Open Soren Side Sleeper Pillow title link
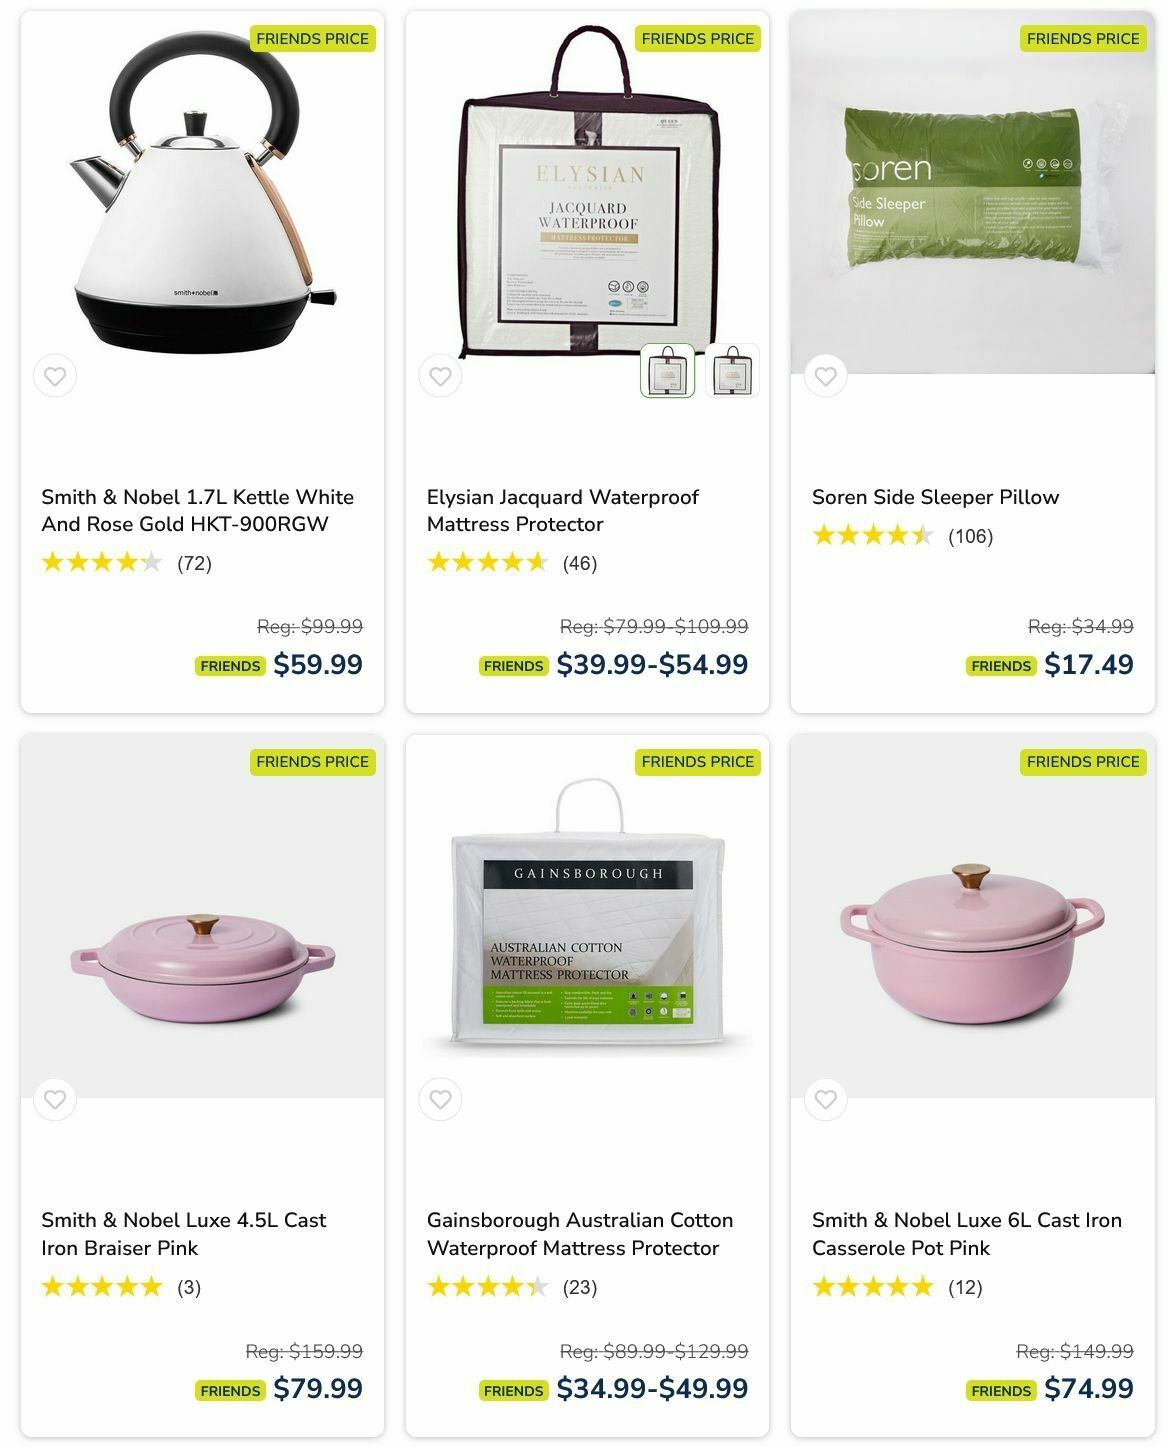The height and width of the screenshot is (1448, 1168). [935, 497]
